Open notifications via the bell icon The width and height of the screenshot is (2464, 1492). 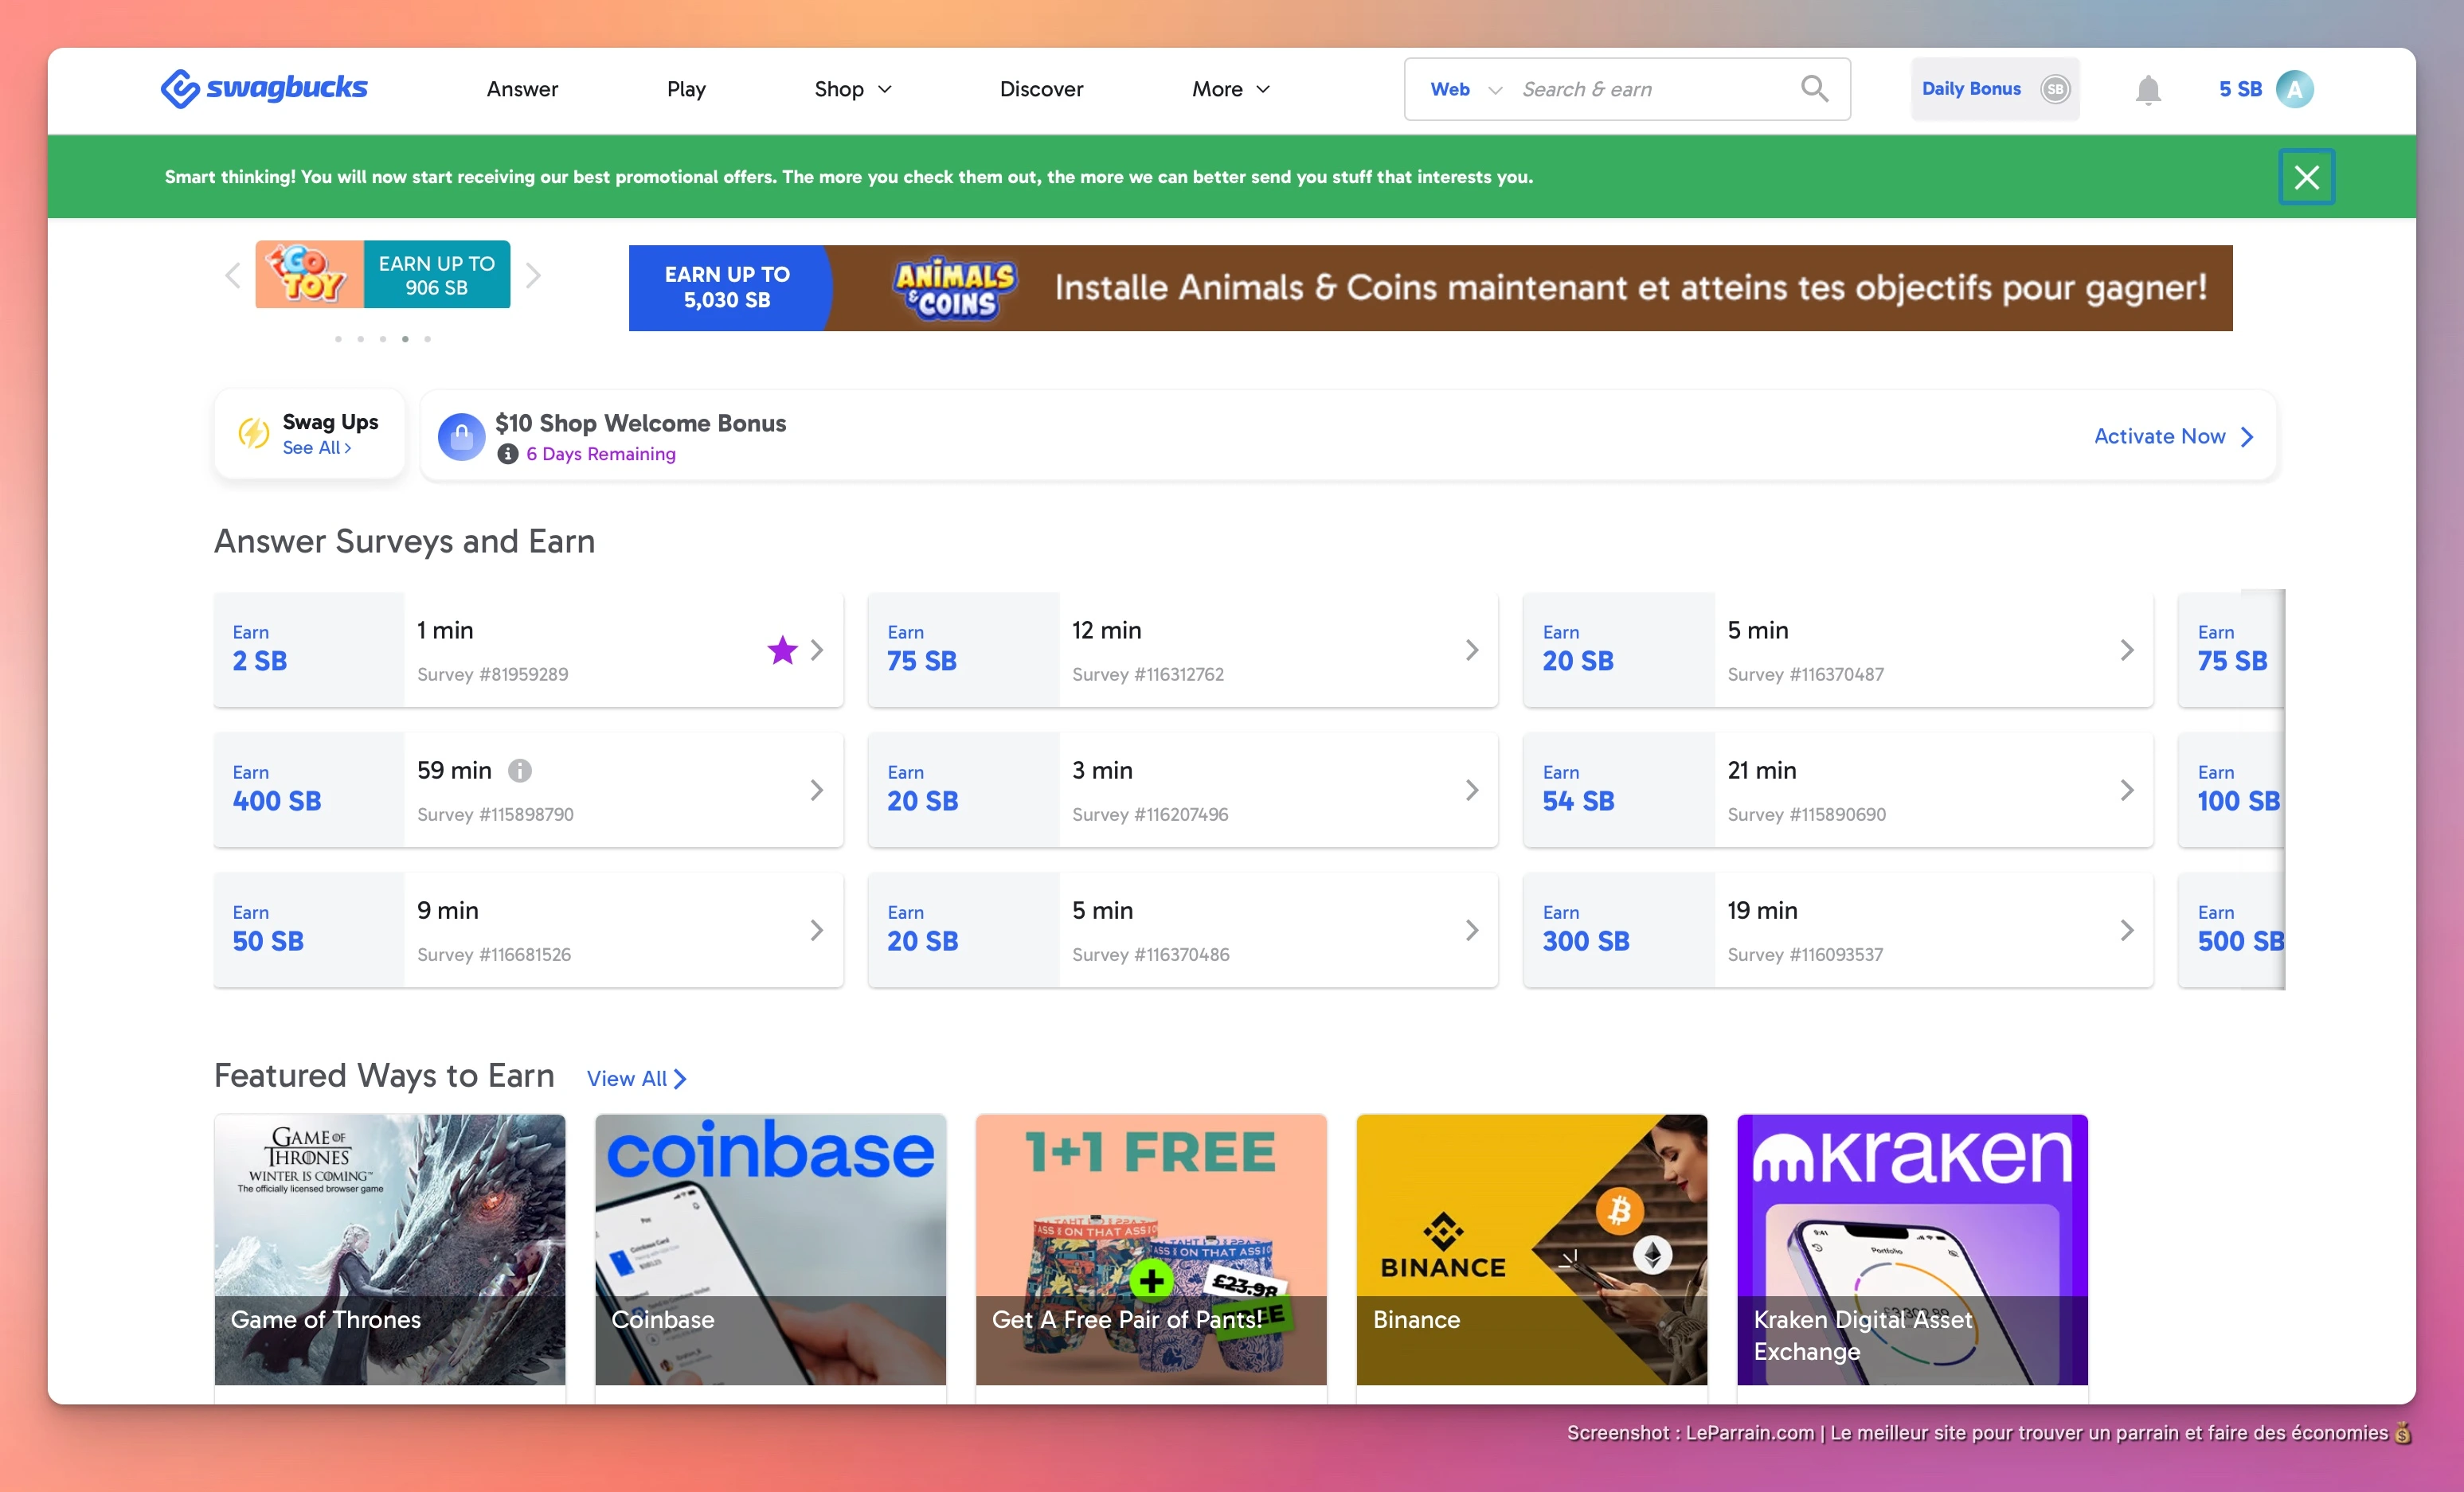pyautogui.click(x=2149, y=89)
